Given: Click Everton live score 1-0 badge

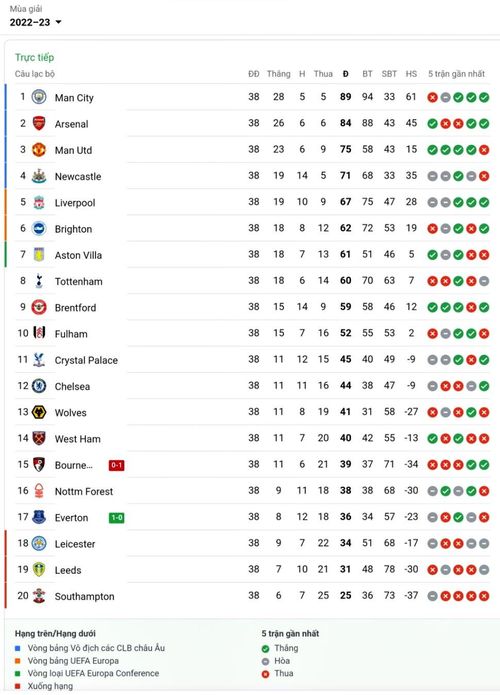Looking at the screenshot, I should click(x=117, y=517).
